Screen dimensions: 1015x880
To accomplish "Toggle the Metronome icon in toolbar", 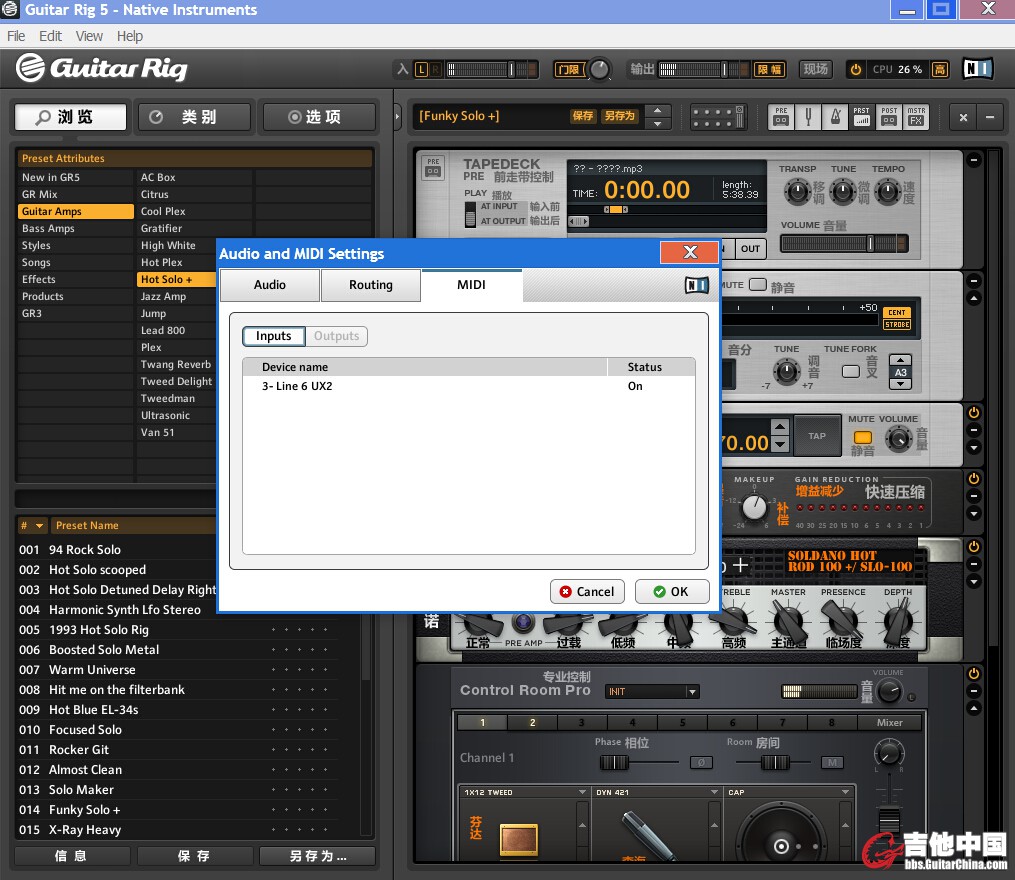I will click(x=835, y=117).
